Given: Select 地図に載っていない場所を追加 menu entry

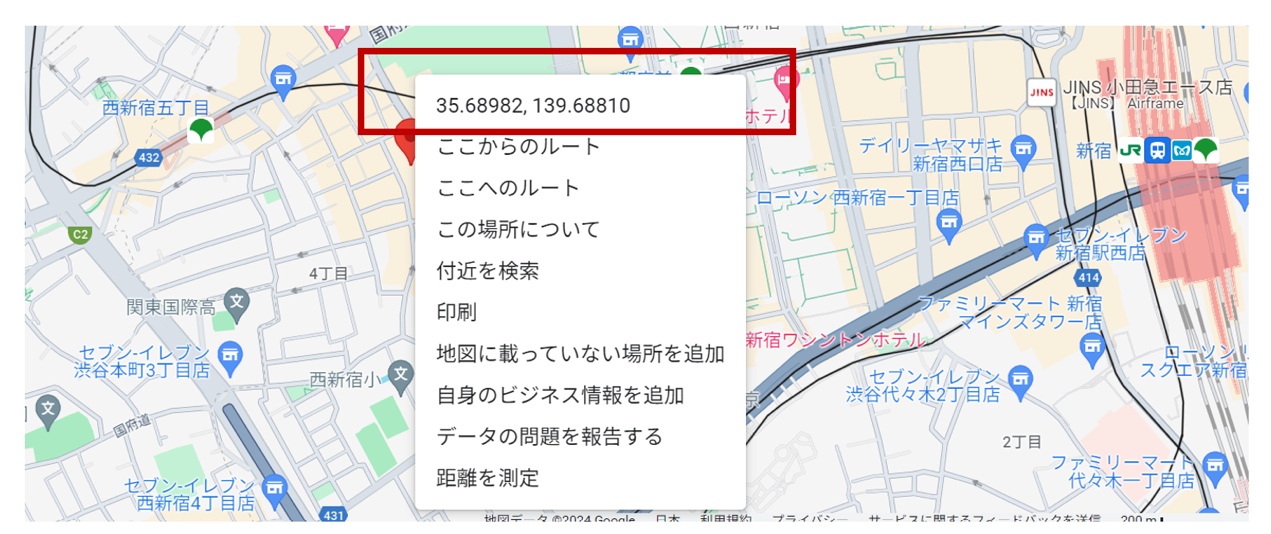Looking at the screenshot, I should pyautogui.click(x=580, y=354).
